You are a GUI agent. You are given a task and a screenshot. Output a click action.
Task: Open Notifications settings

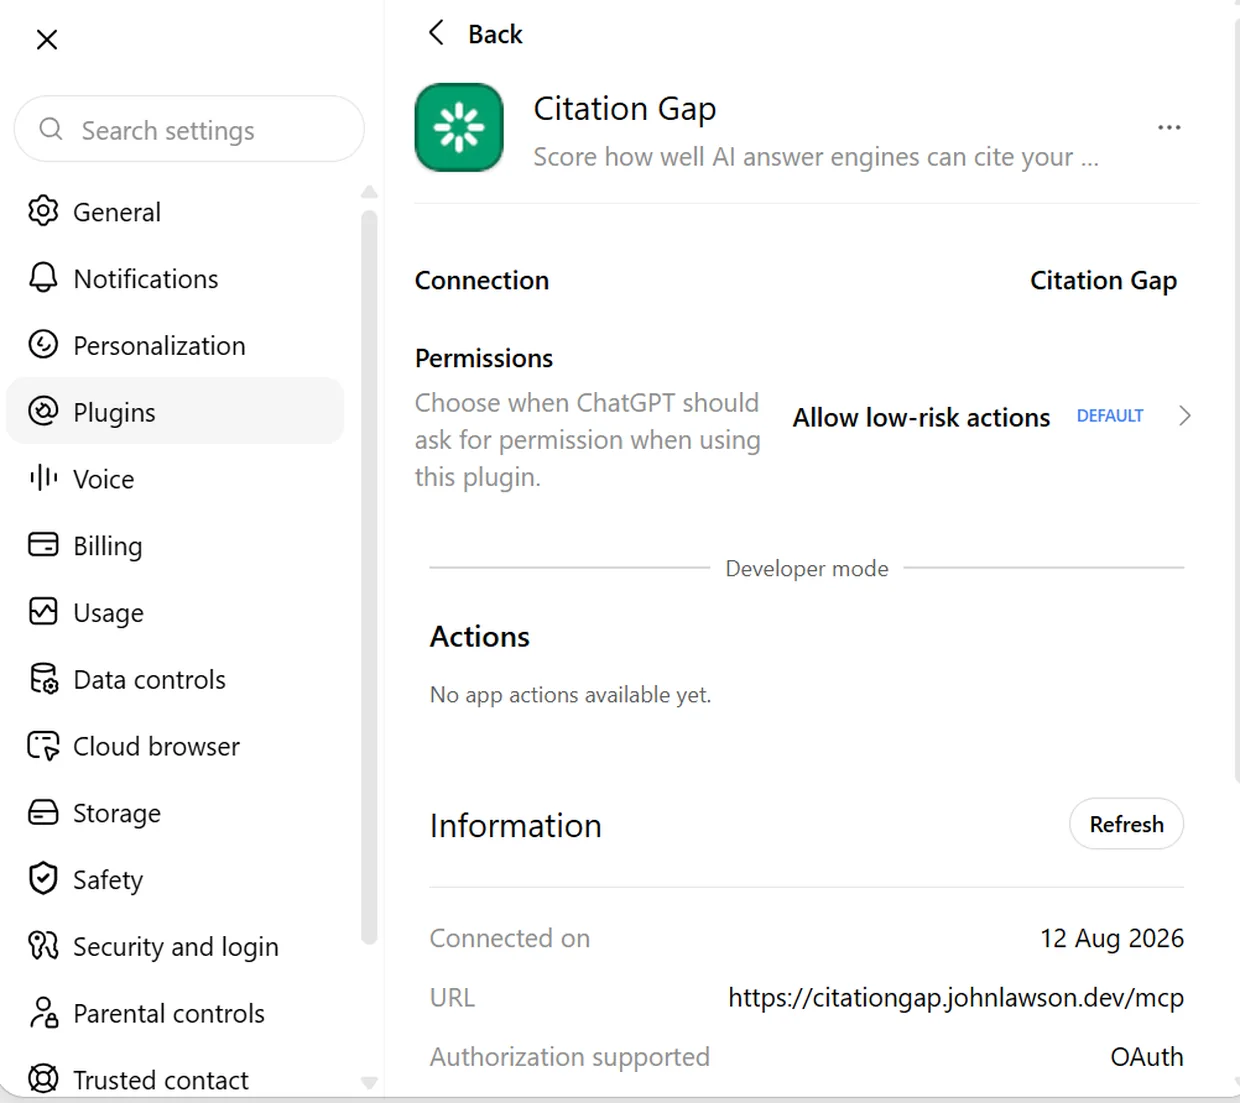(x=175, y=278)
